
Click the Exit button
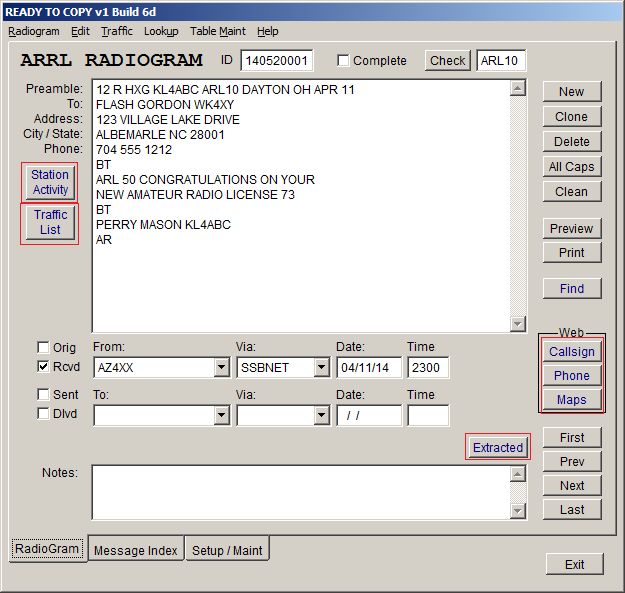click(574, 564)
